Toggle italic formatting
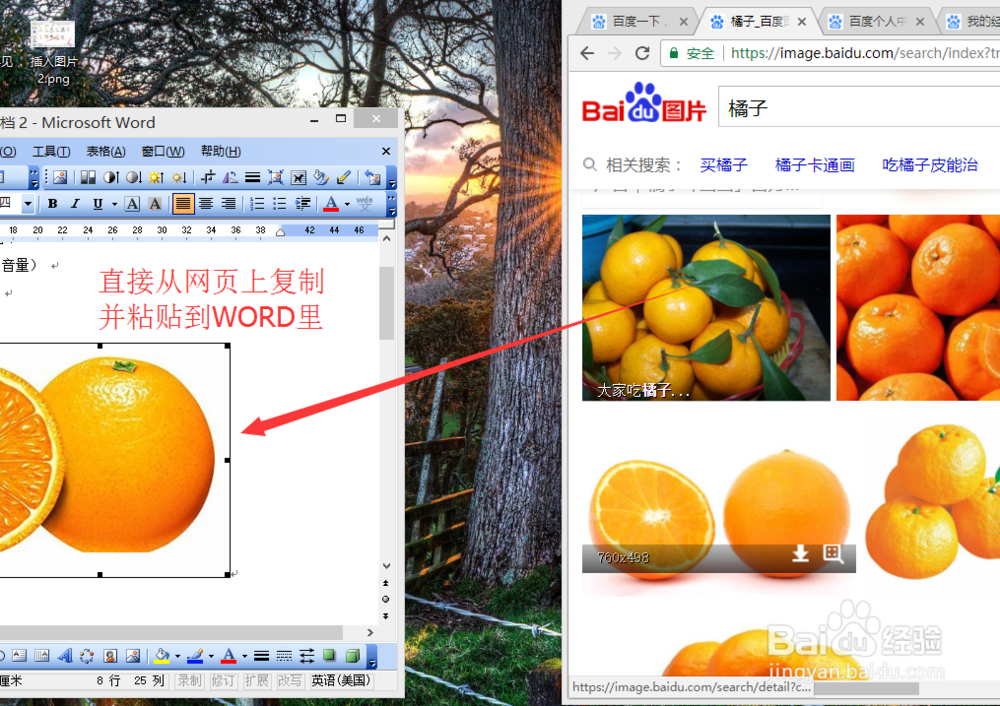 [x=75, y=203]
